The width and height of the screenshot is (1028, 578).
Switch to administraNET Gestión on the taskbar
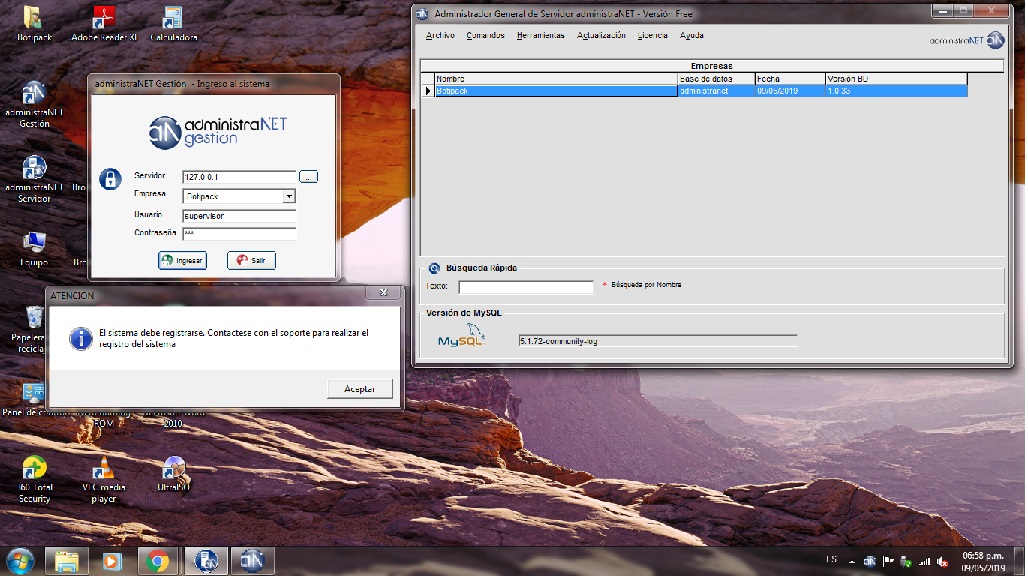[252, 561]
